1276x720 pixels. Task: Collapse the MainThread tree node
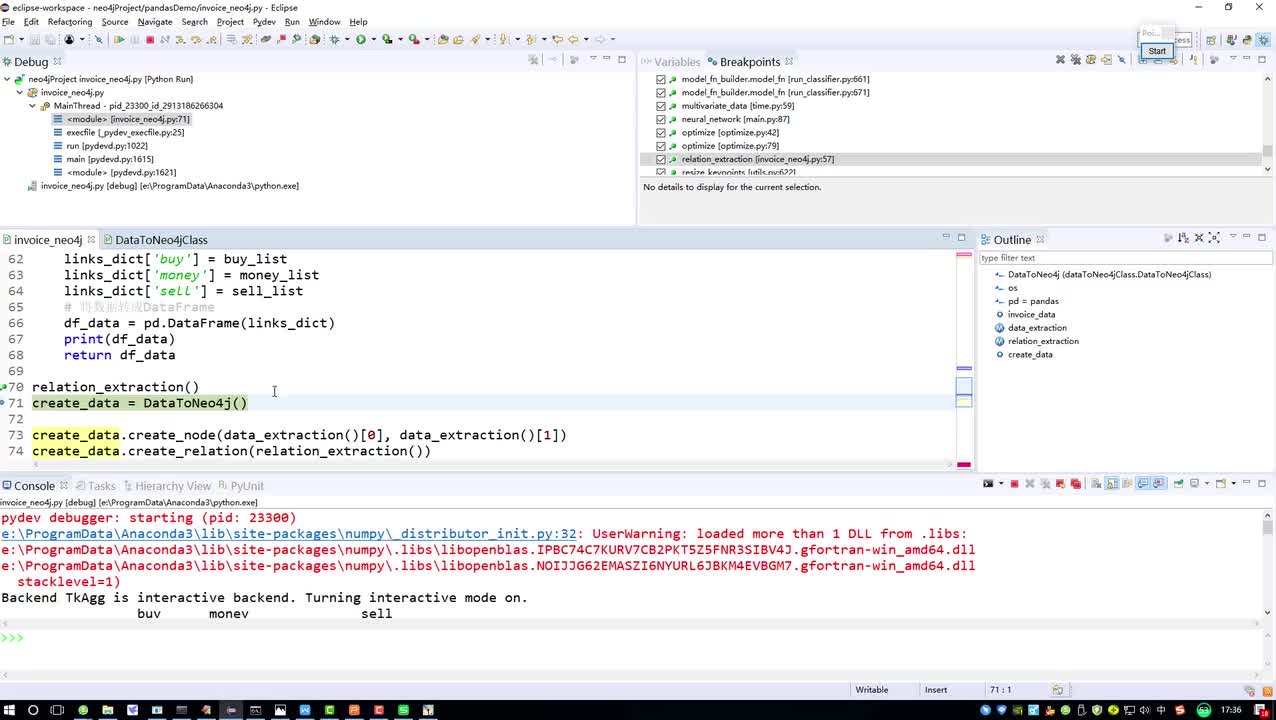pos(32,106)
